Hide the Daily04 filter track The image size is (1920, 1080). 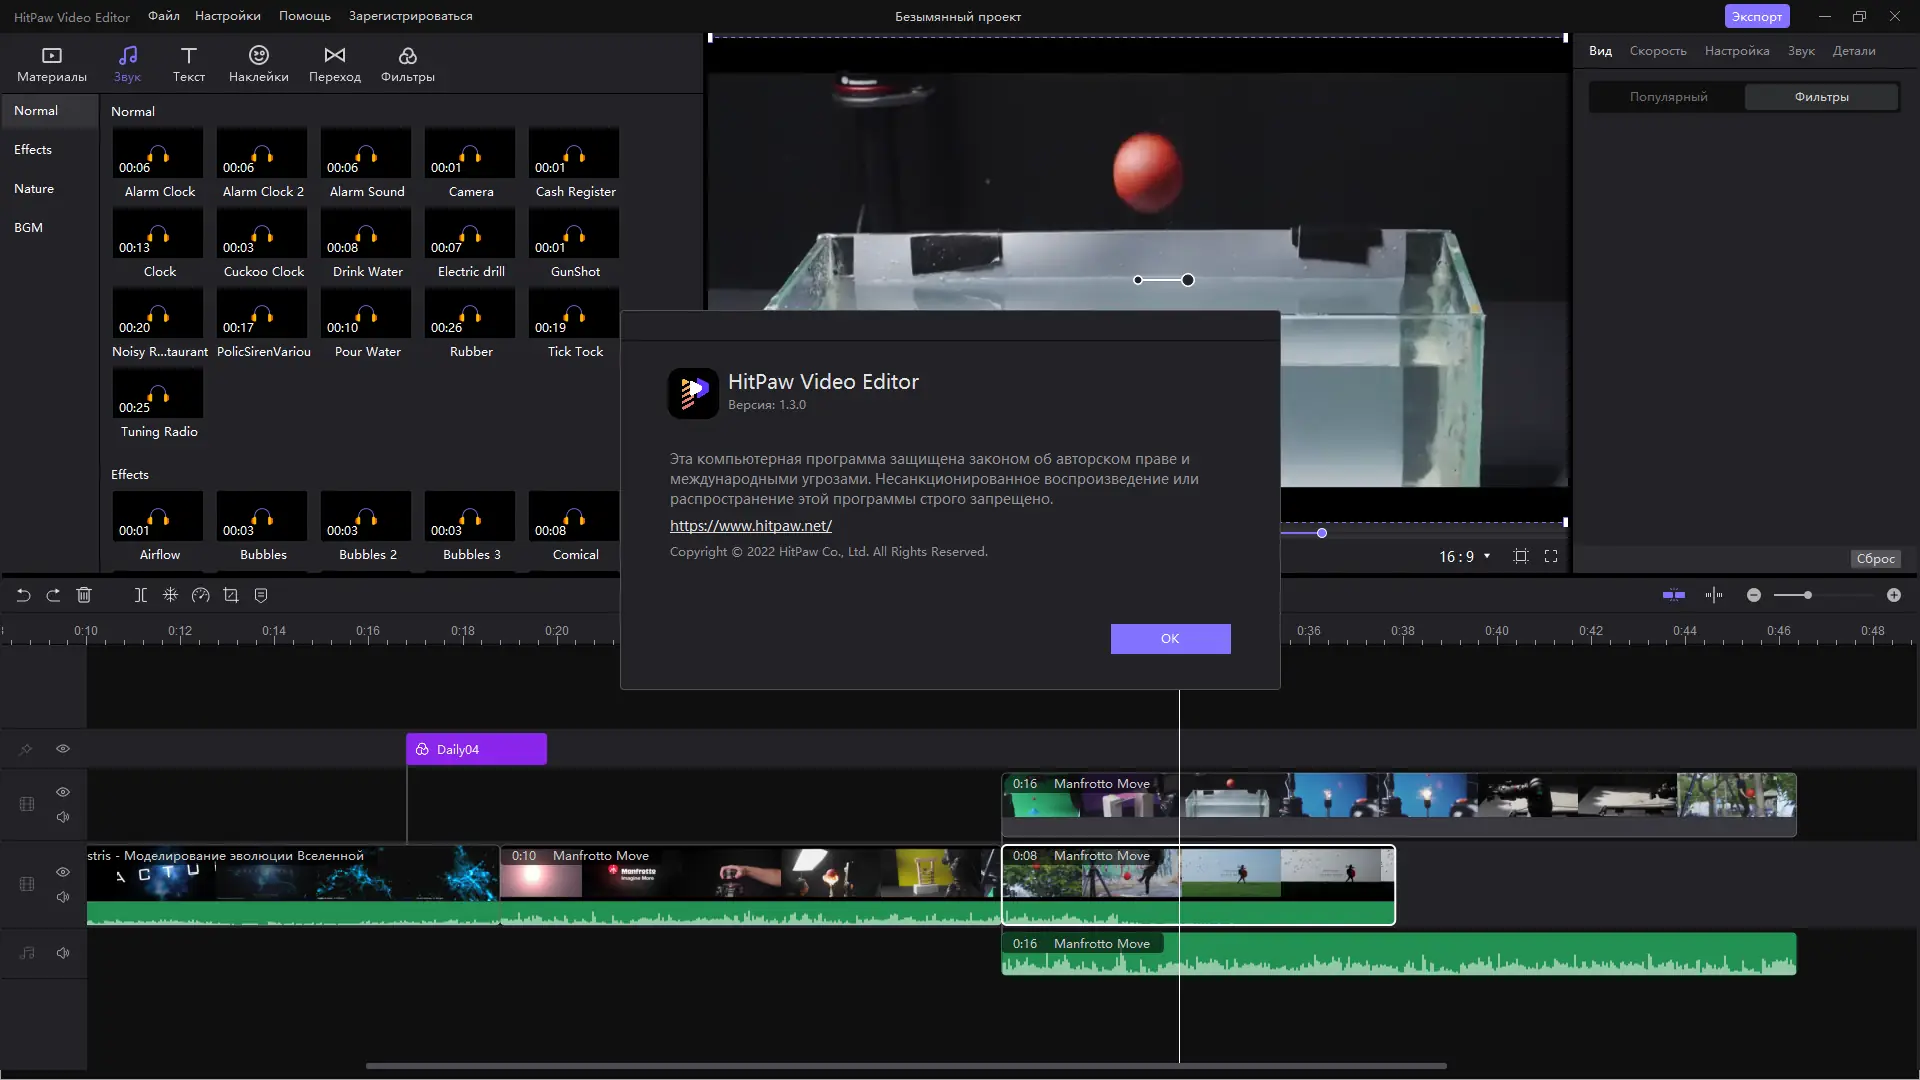click(x=63, y=749)
